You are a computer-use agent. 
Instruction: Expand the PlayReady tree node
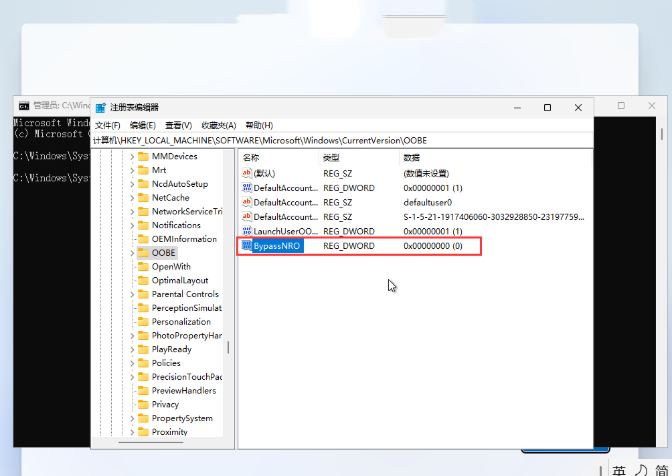pos(132,350)
